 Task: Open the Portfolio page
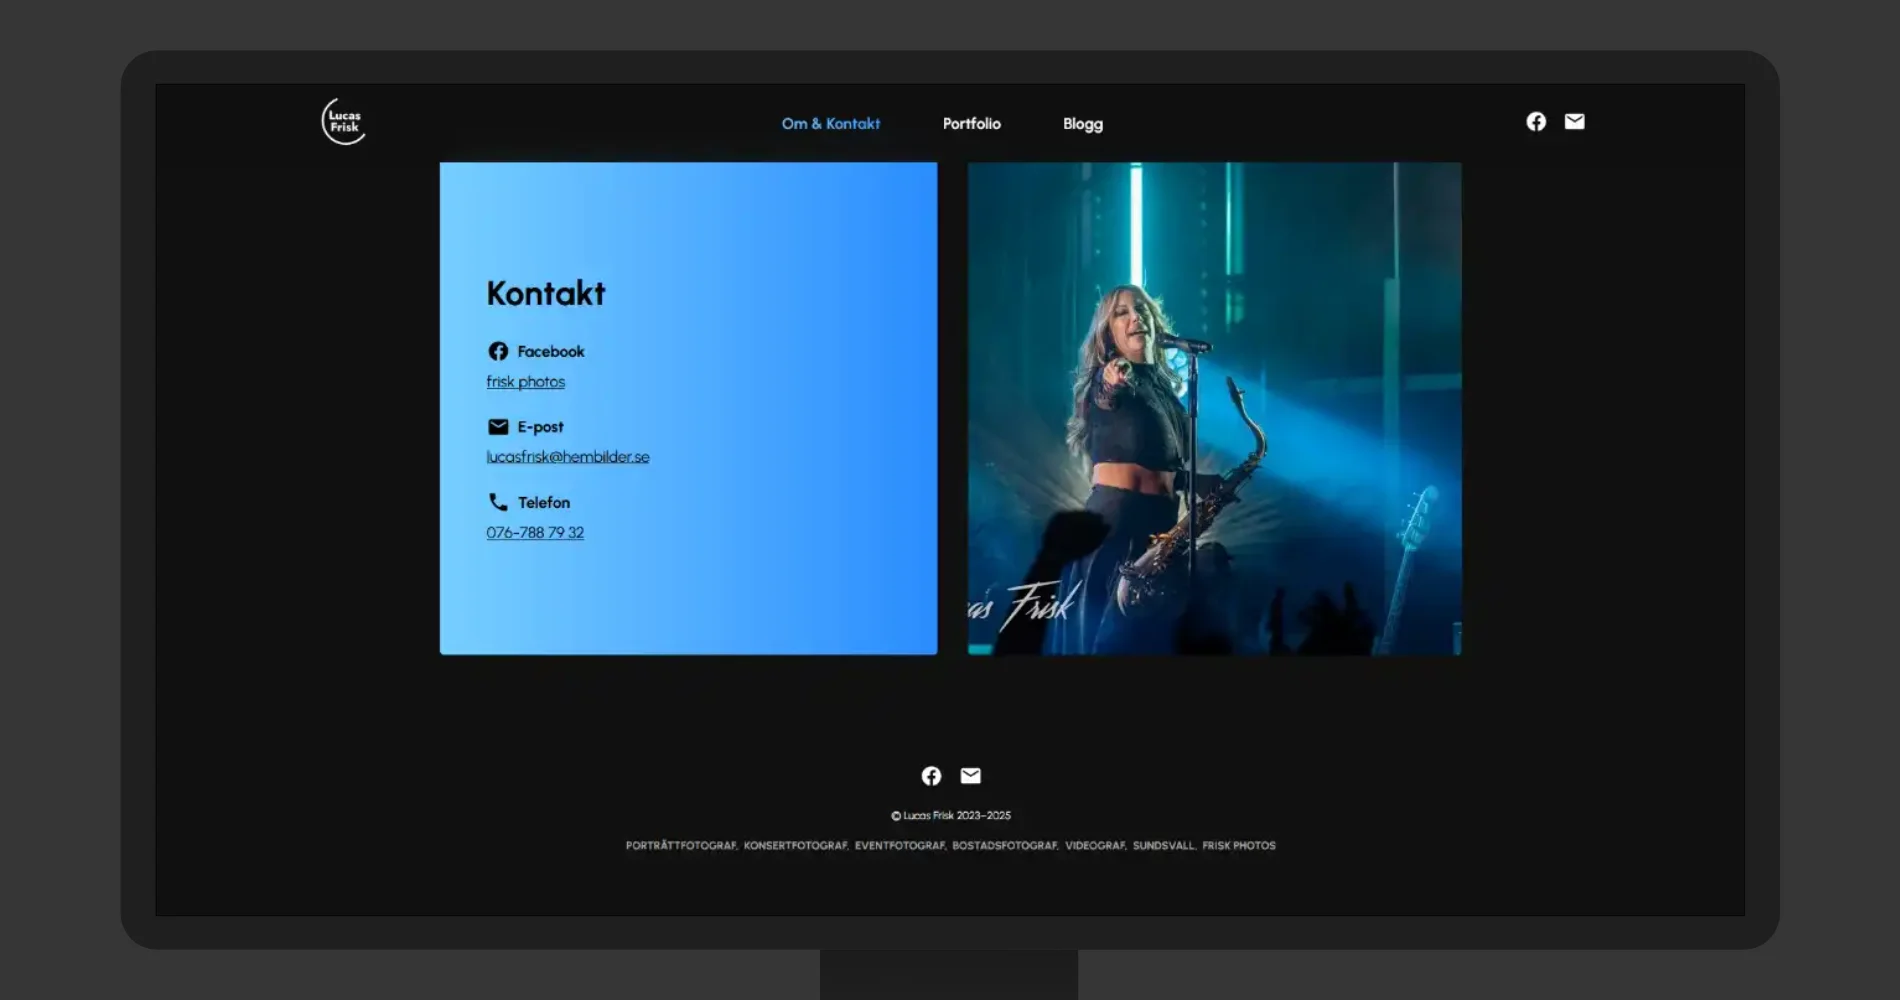(971, 124)
